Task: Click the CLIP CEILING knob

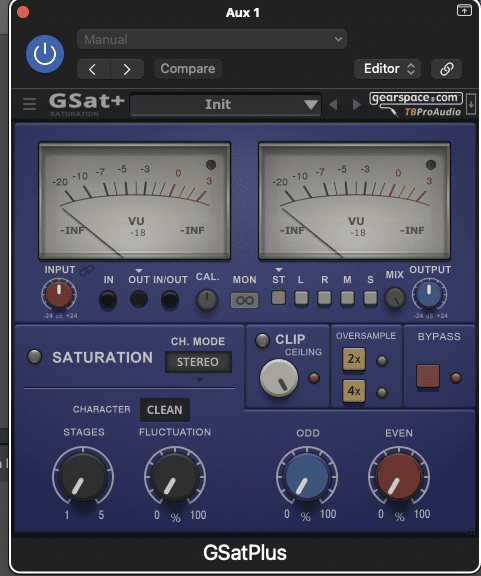Action: coord(279,378)
